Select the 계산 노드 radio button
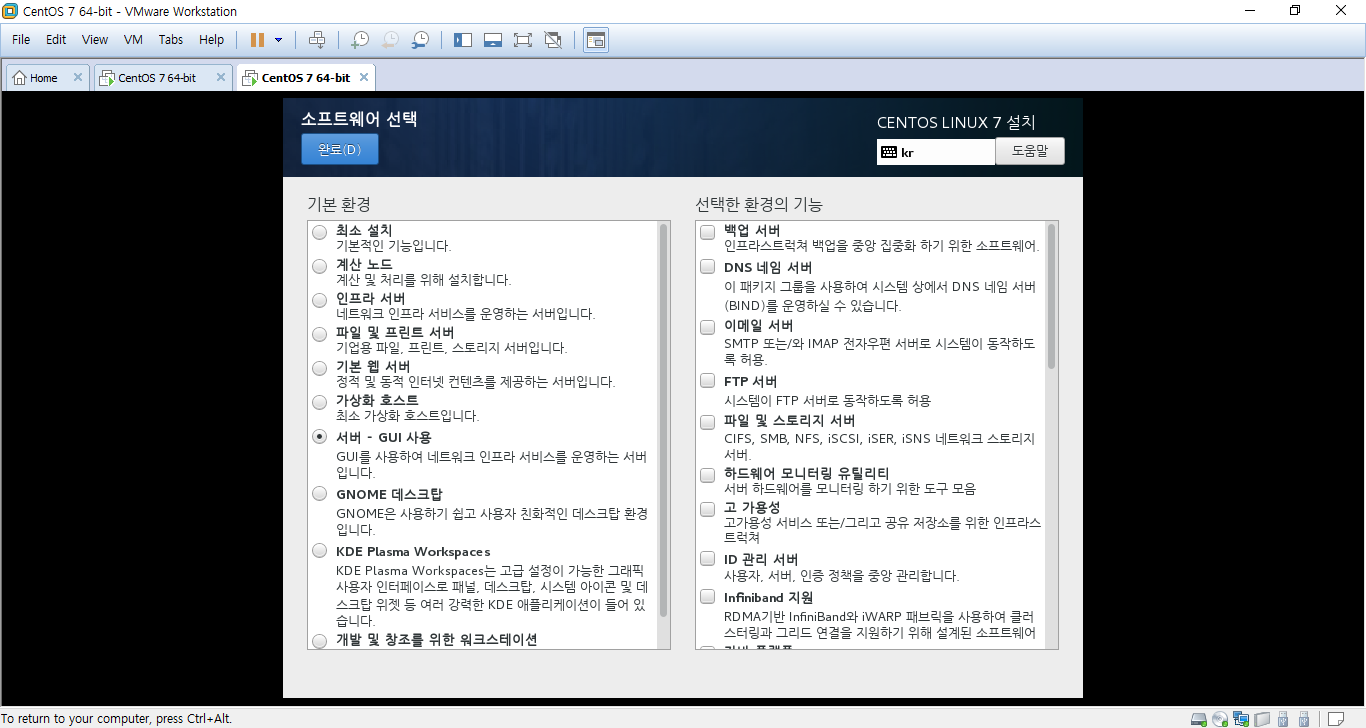 click(x=319, y=266)
